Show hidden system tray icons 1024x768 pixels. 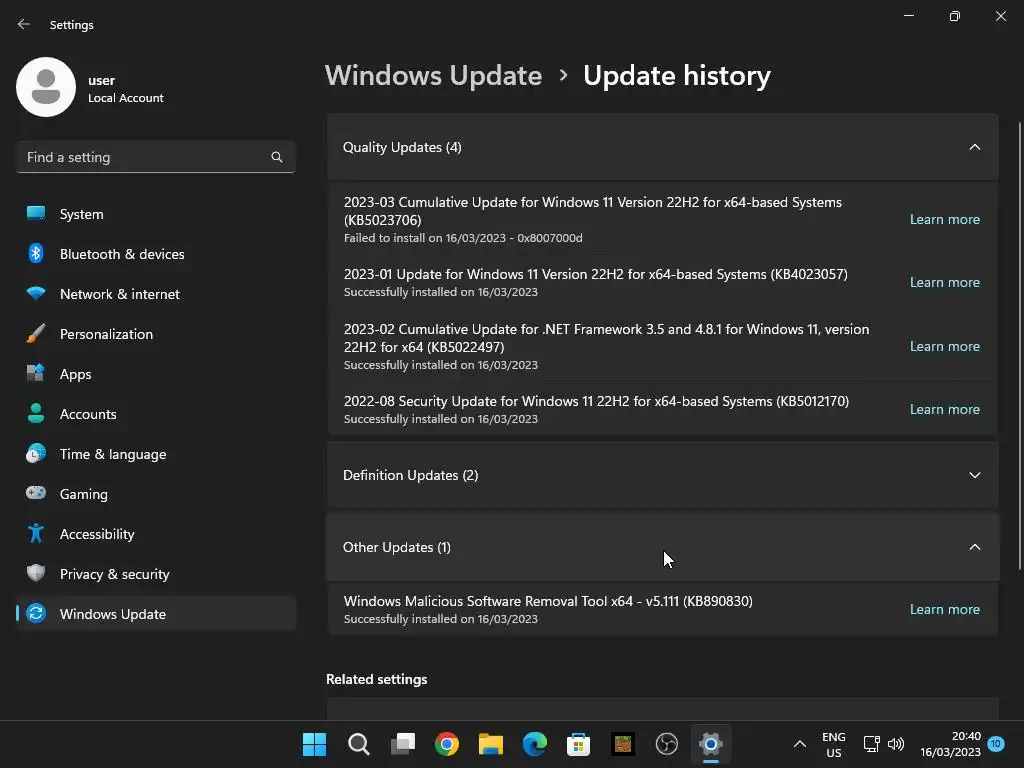(799, 744)
